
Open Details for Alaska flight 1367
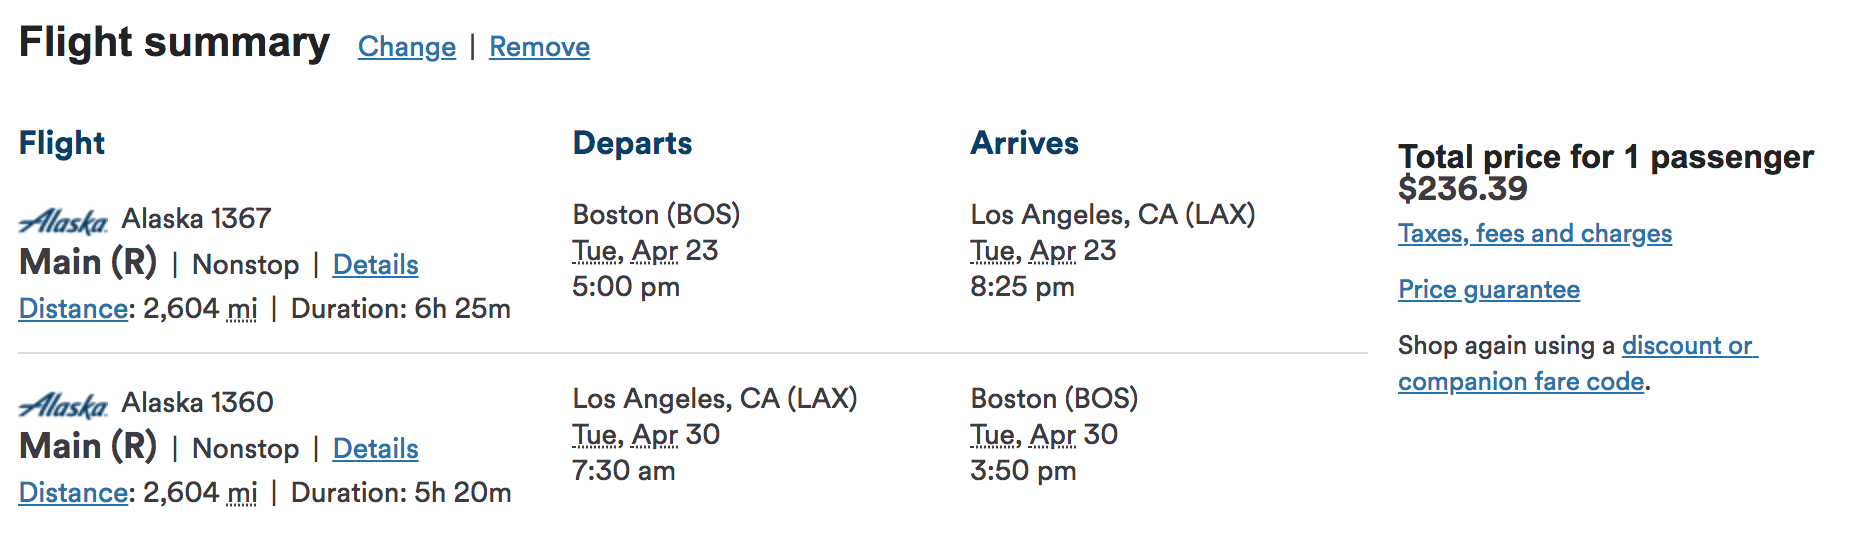pos(375,265)
